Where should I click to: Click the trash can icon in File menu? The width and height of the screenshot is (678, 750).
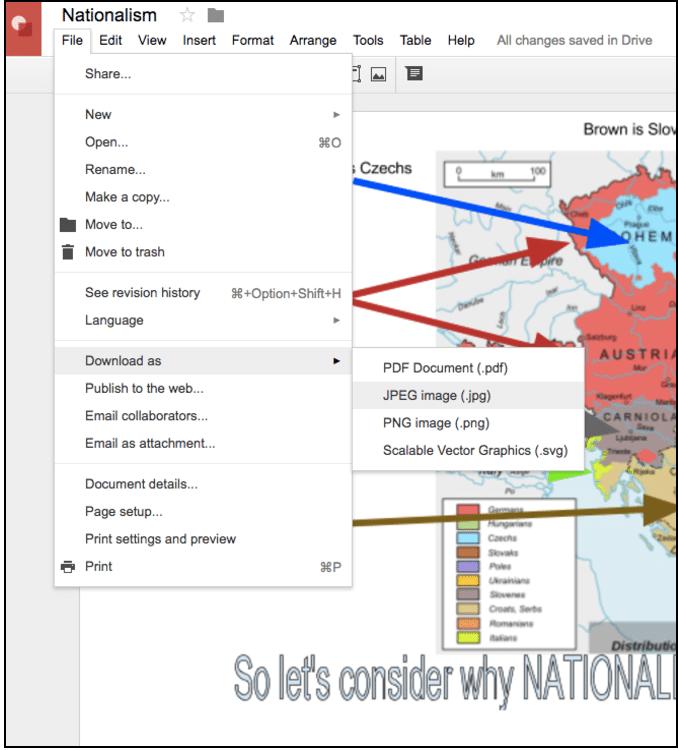point(68,252)
